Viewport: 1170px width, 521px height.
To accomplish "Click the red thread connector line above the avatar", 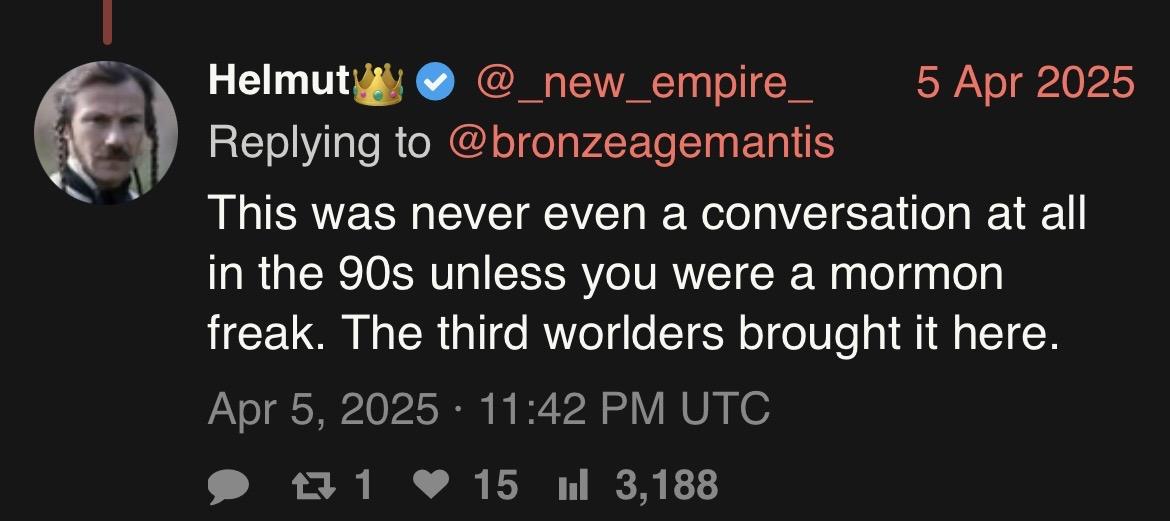I will tap(106, 22).
